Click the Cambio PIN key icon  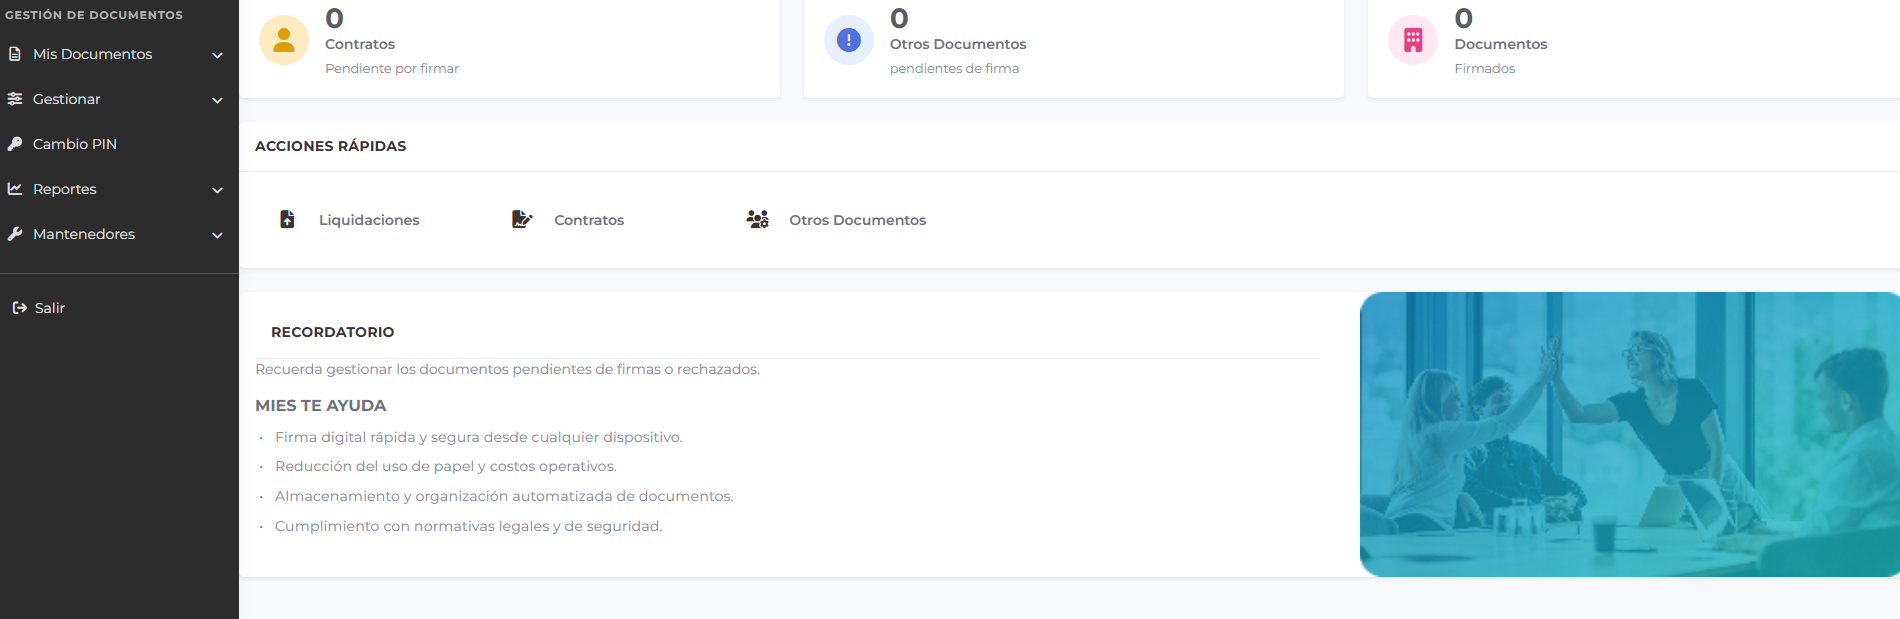(15, 144)
